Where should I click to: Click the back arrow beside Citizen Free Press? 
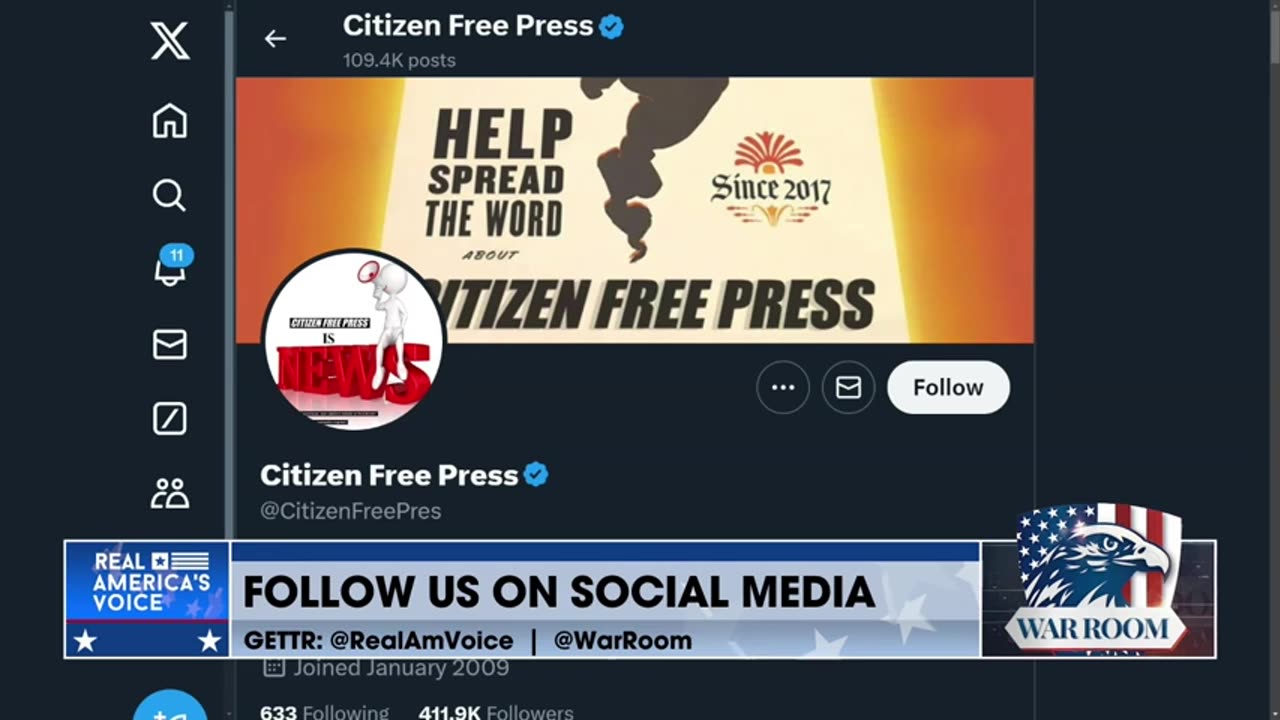275,39
